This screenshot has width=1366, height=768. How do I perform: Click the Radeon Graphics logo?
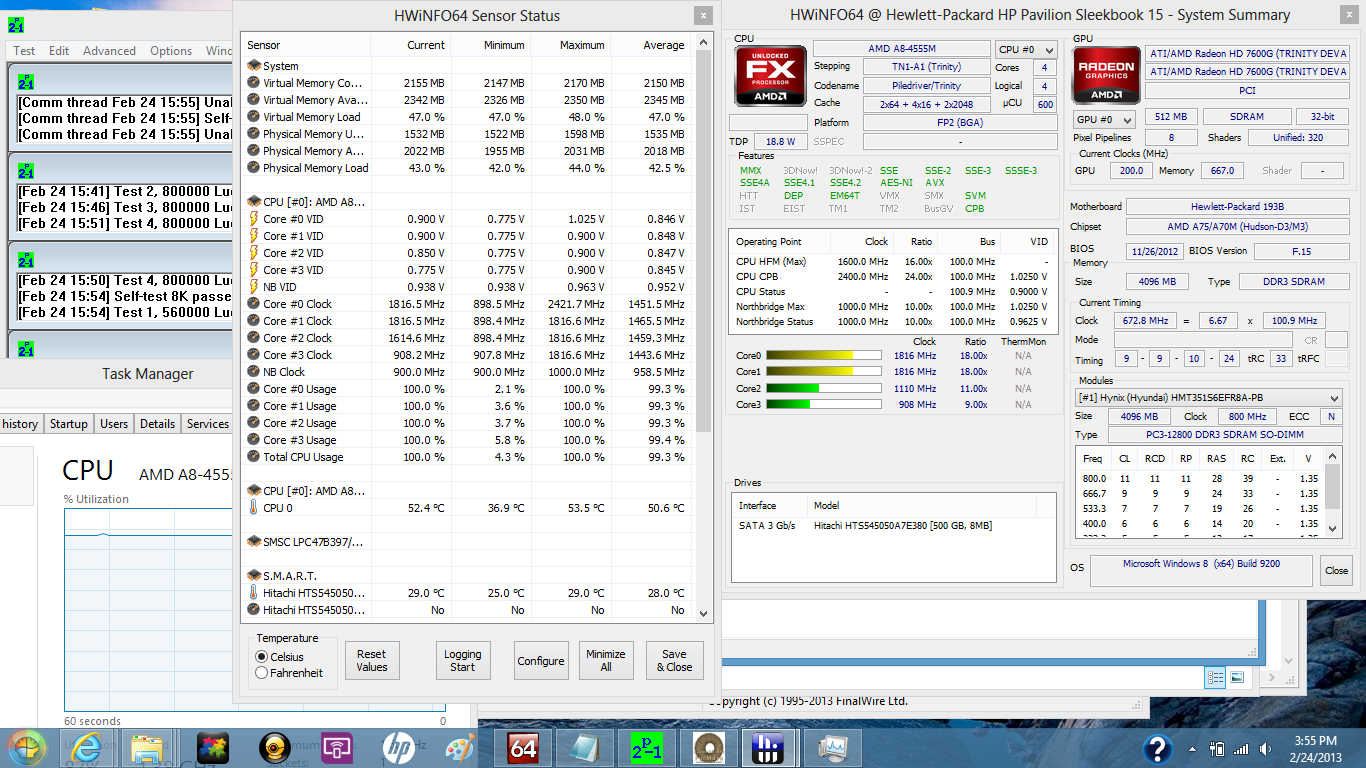1105,75
